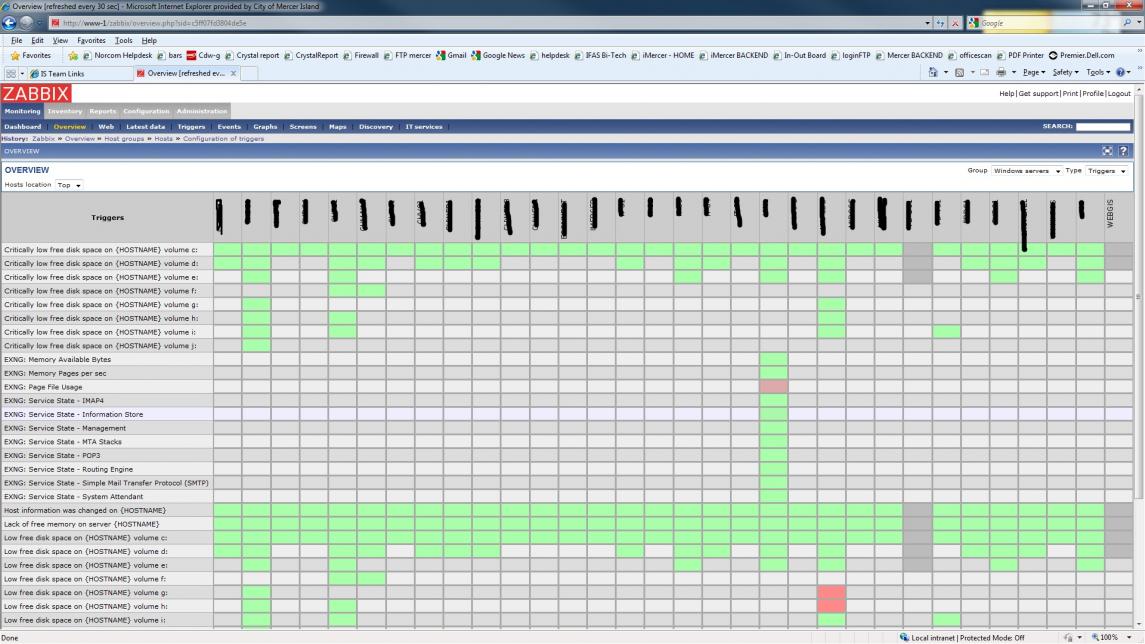Click the RSS feeds icon
This screenshot has width=1145, height=644.
[x=960, y=72]
